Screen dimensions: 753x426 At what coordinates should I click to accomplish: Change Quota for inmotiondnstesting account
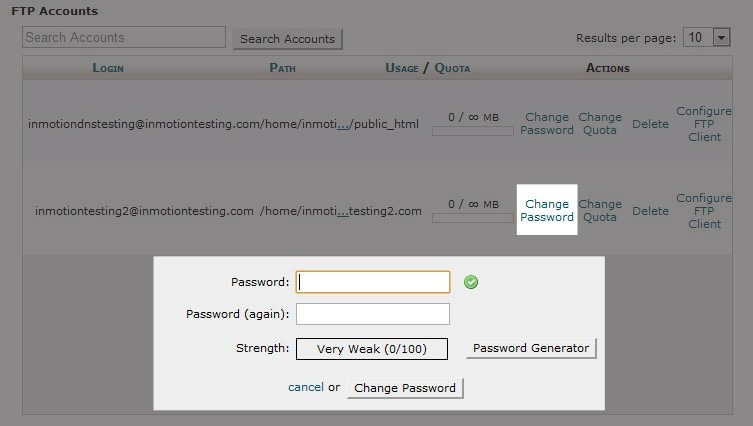point(600,124)
